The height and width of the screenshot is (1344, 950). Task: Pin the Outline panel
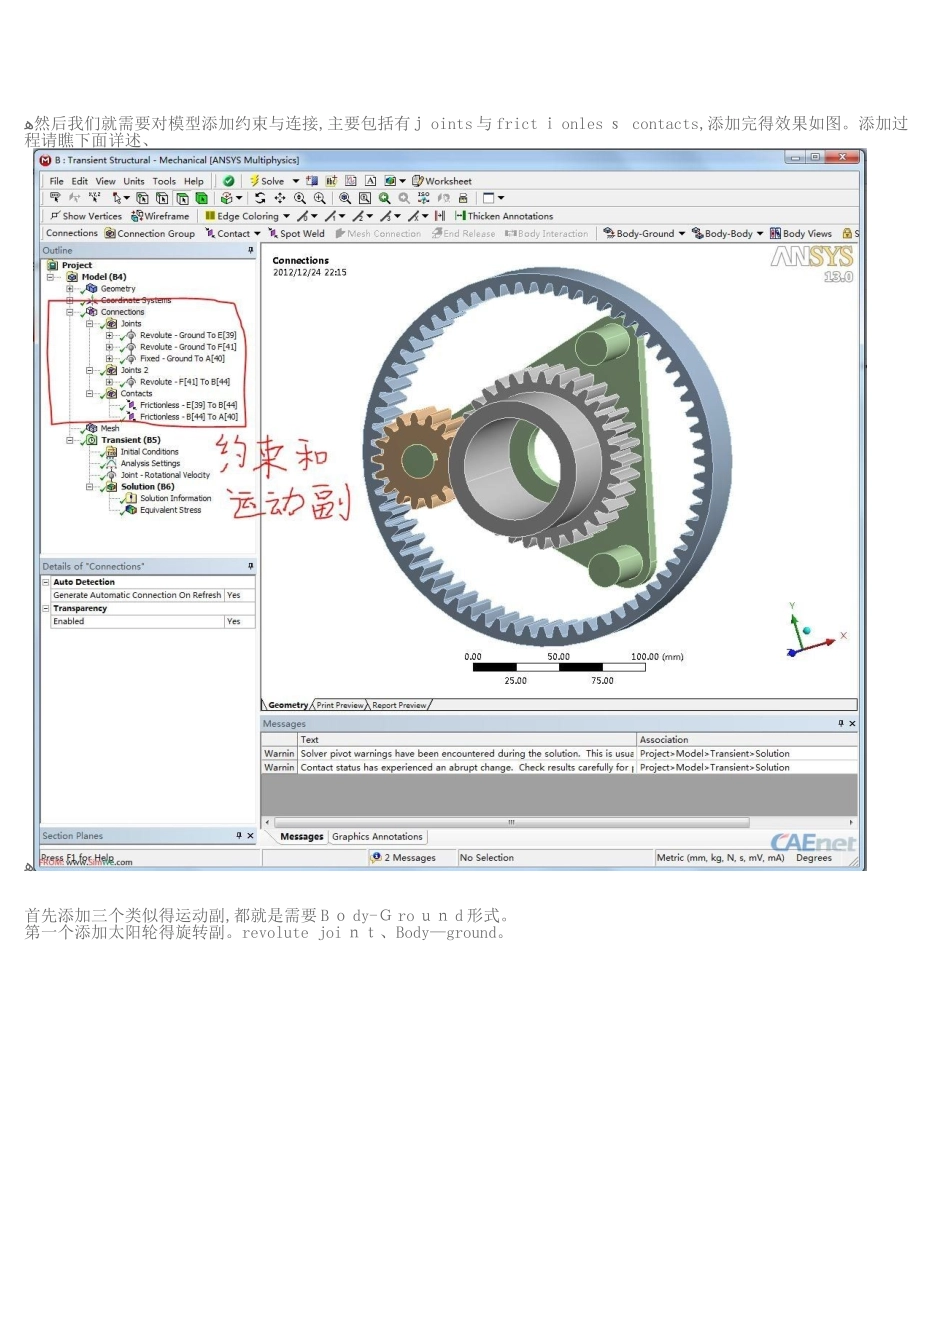coord(251,250)
